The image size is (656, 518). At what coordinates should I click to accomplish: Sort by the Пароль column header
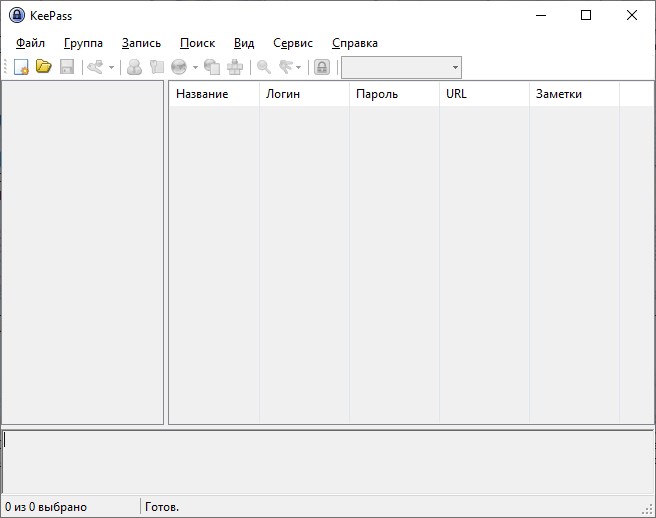point(377,94)
